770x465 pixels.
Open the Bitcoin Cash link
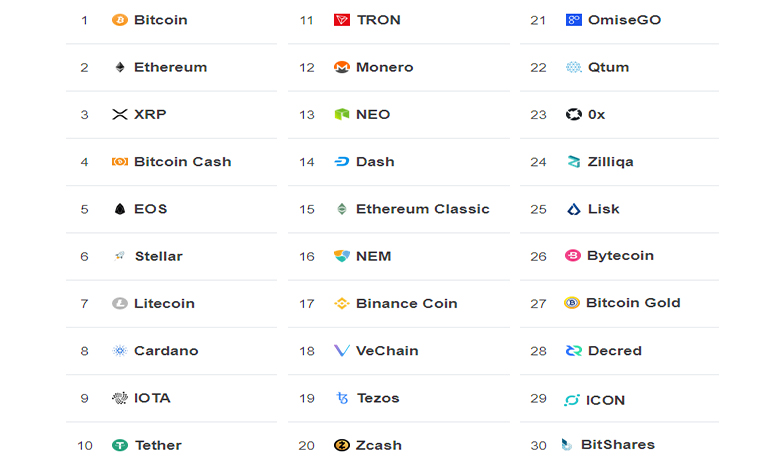click(x=183, y=162)
